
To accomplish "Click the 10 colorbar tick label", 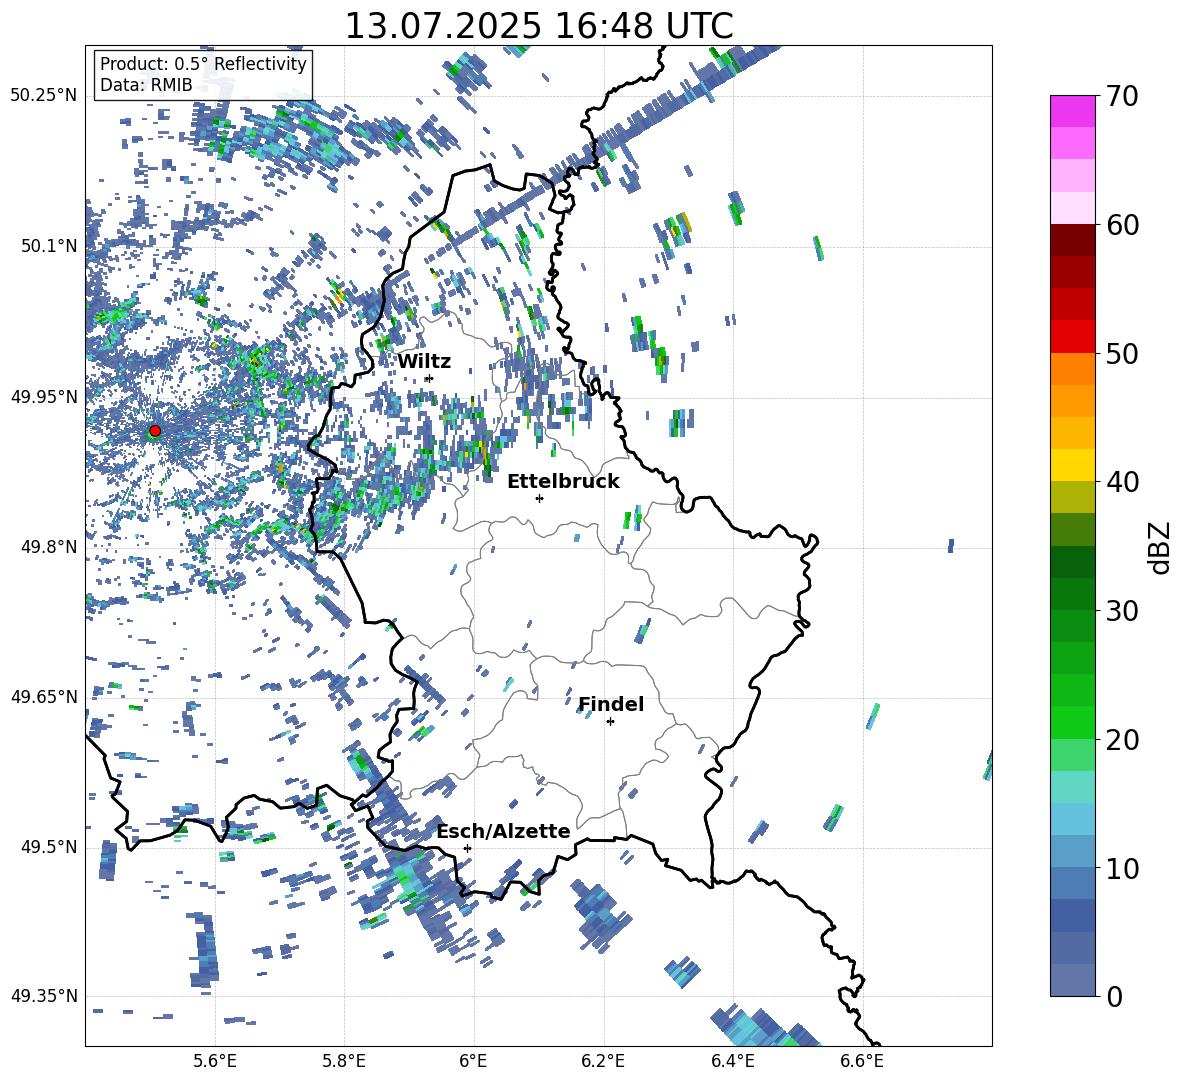I will (1122, 868).
